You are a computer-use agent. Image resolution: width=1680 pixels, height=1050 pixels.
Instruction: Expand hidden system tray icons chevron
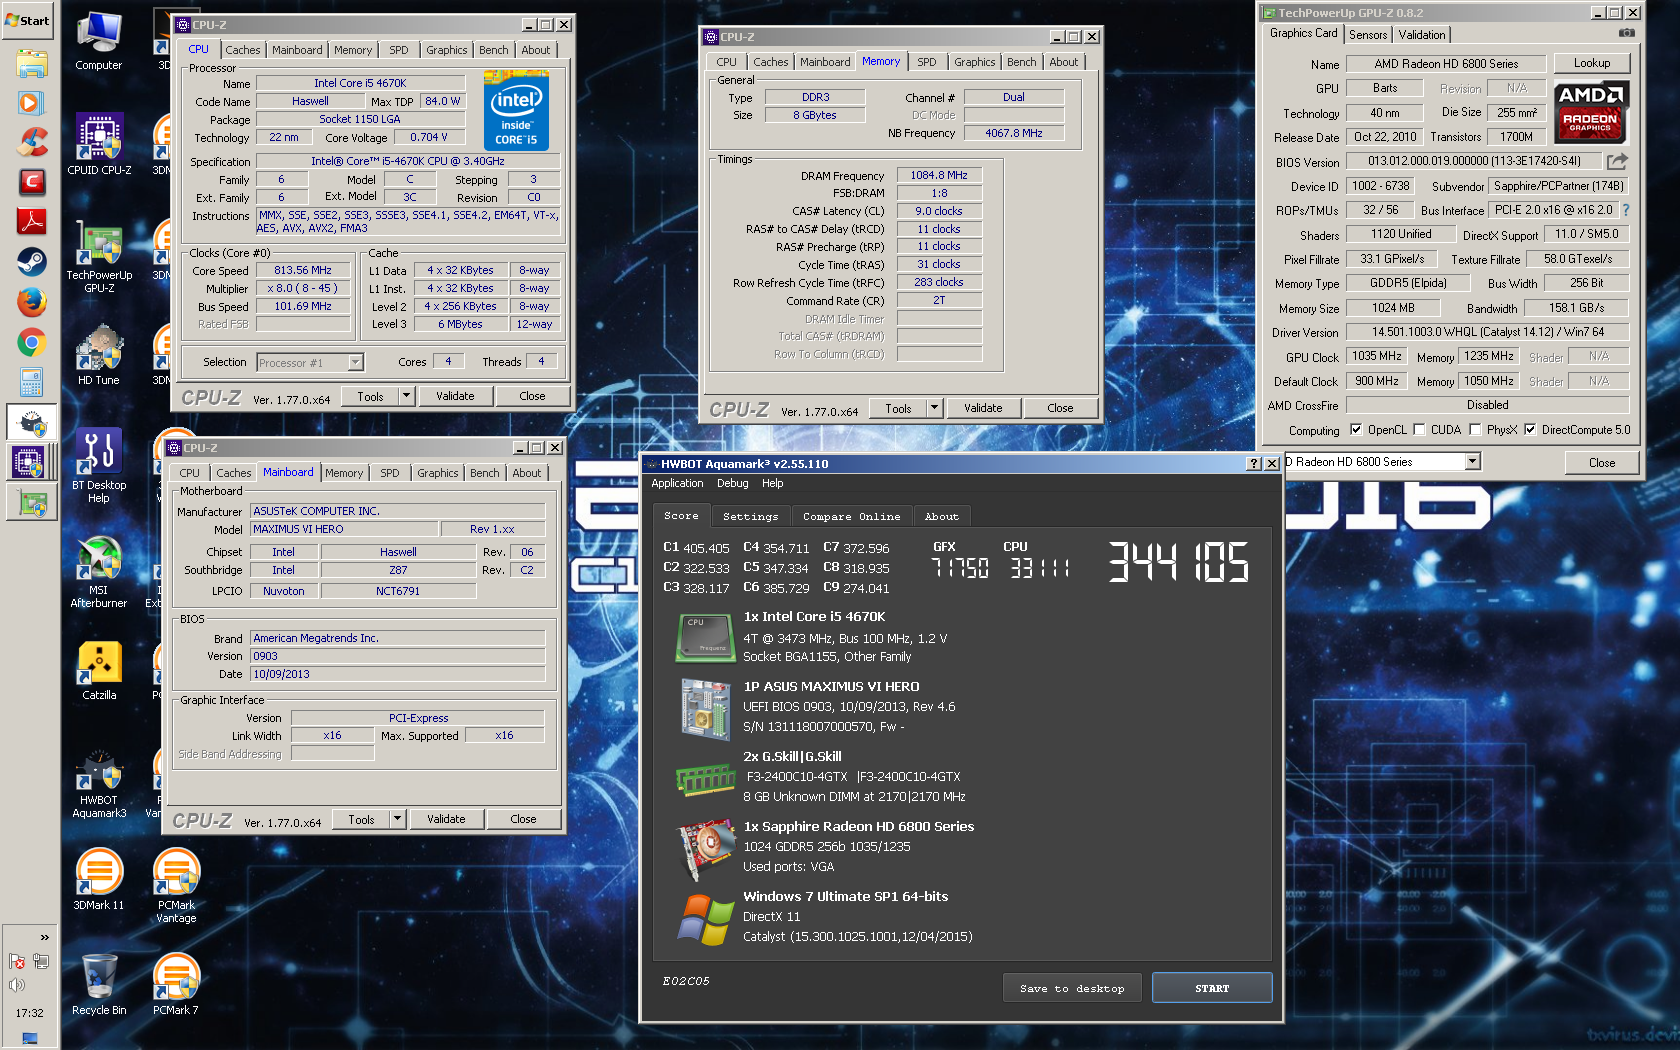(x=44, y=937)
